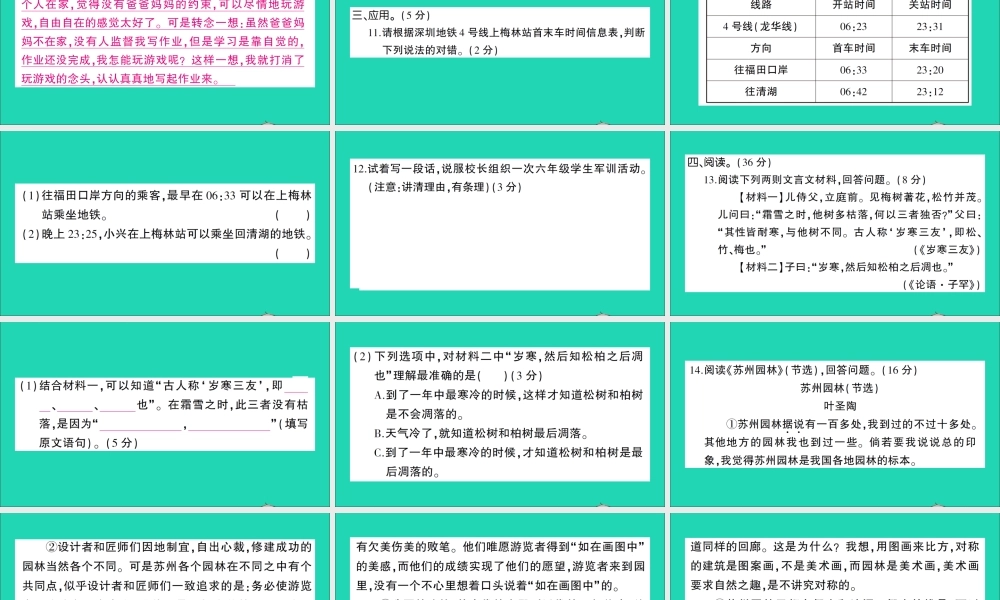
Task: Select the slide with options A, B, C
Action: pyautogui.click(x=500, y=414)
